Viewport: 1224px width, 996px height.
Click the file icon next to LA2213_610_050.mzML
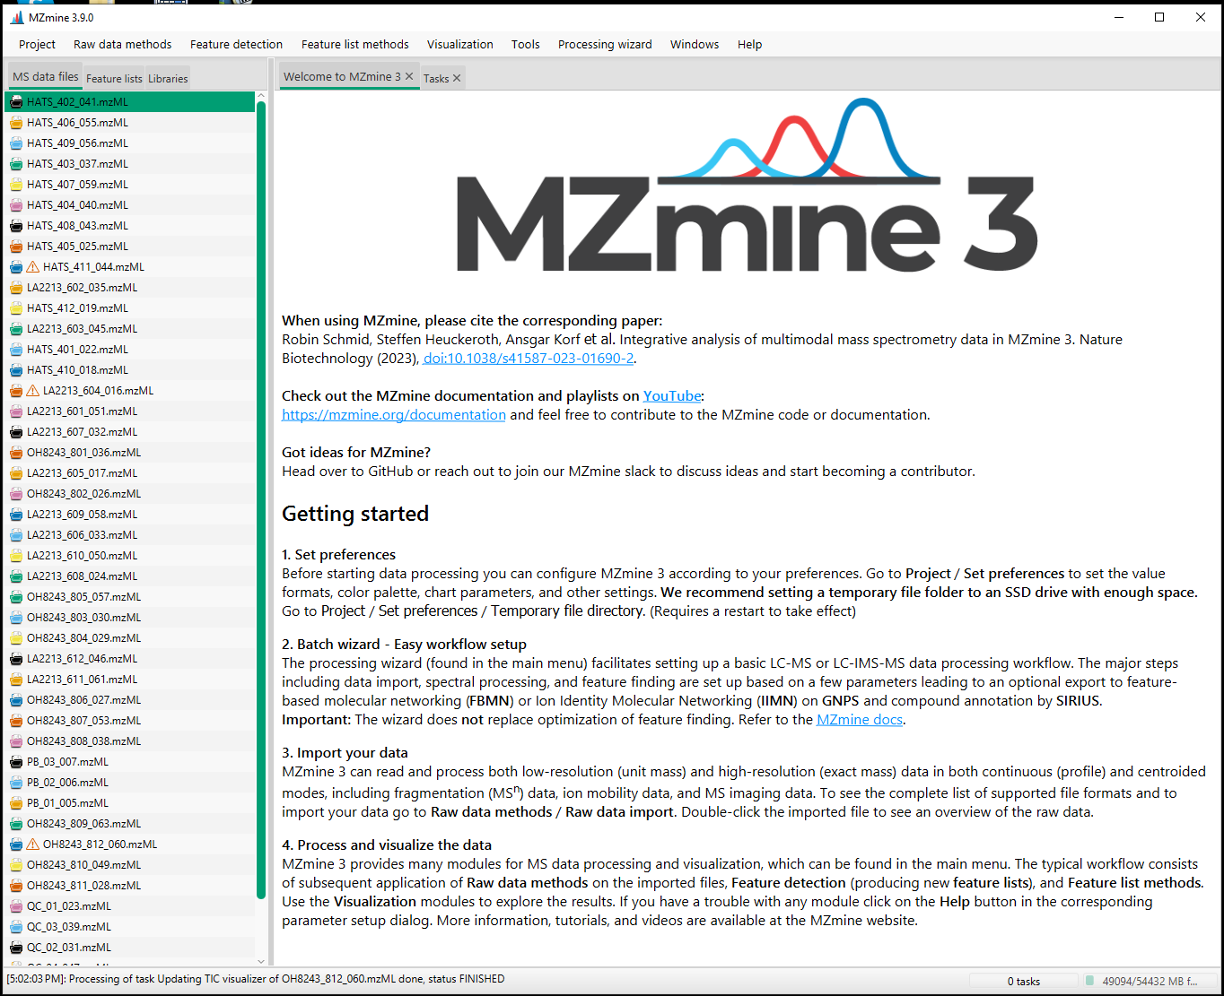[16, 555]
